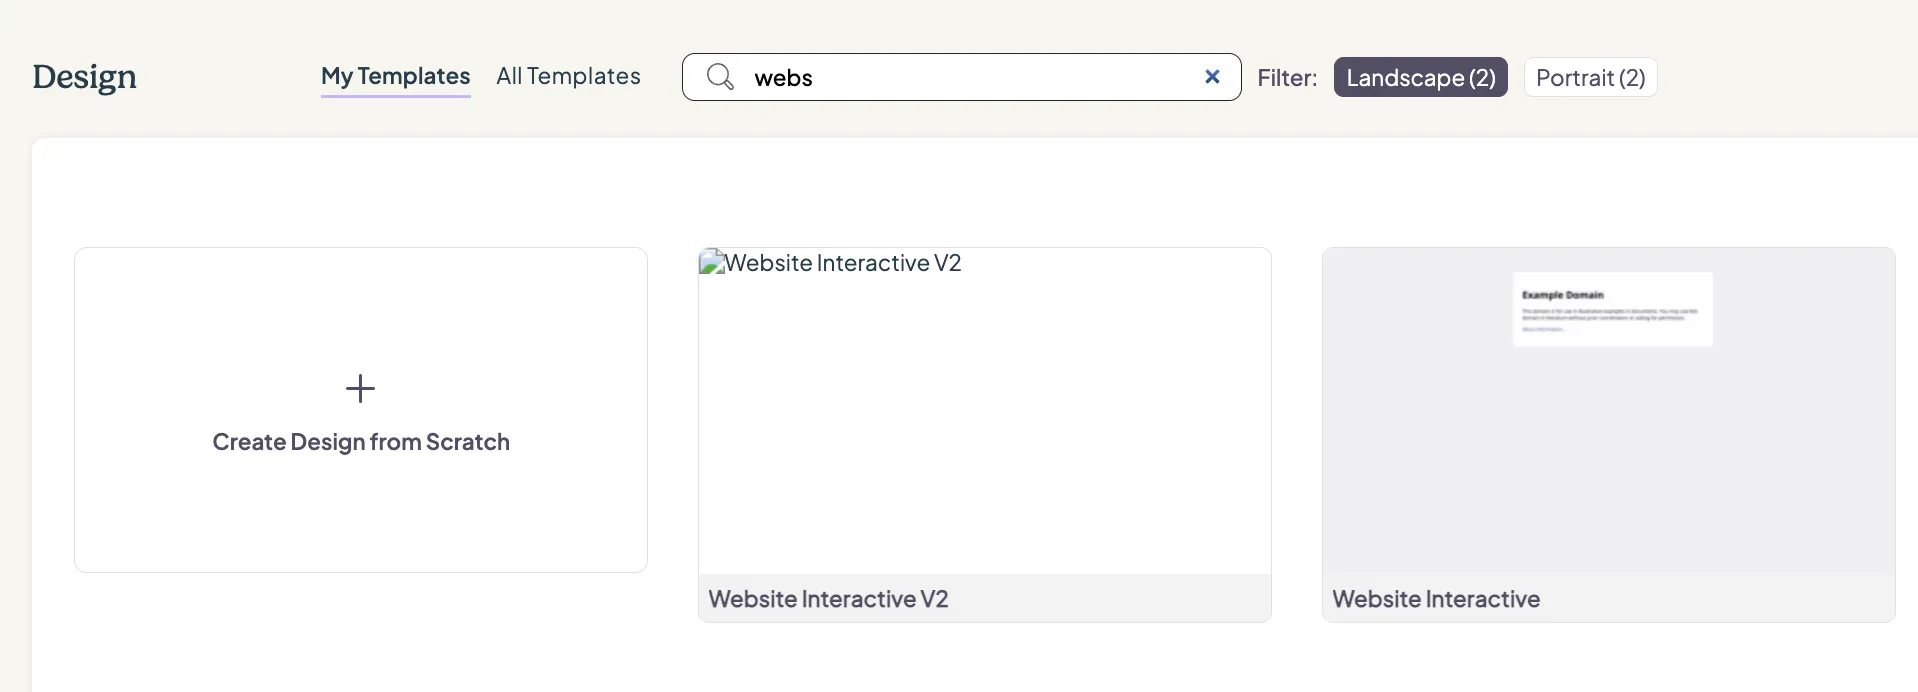Click the "Create Design from Scratch" text

click(x=361, y=442)
